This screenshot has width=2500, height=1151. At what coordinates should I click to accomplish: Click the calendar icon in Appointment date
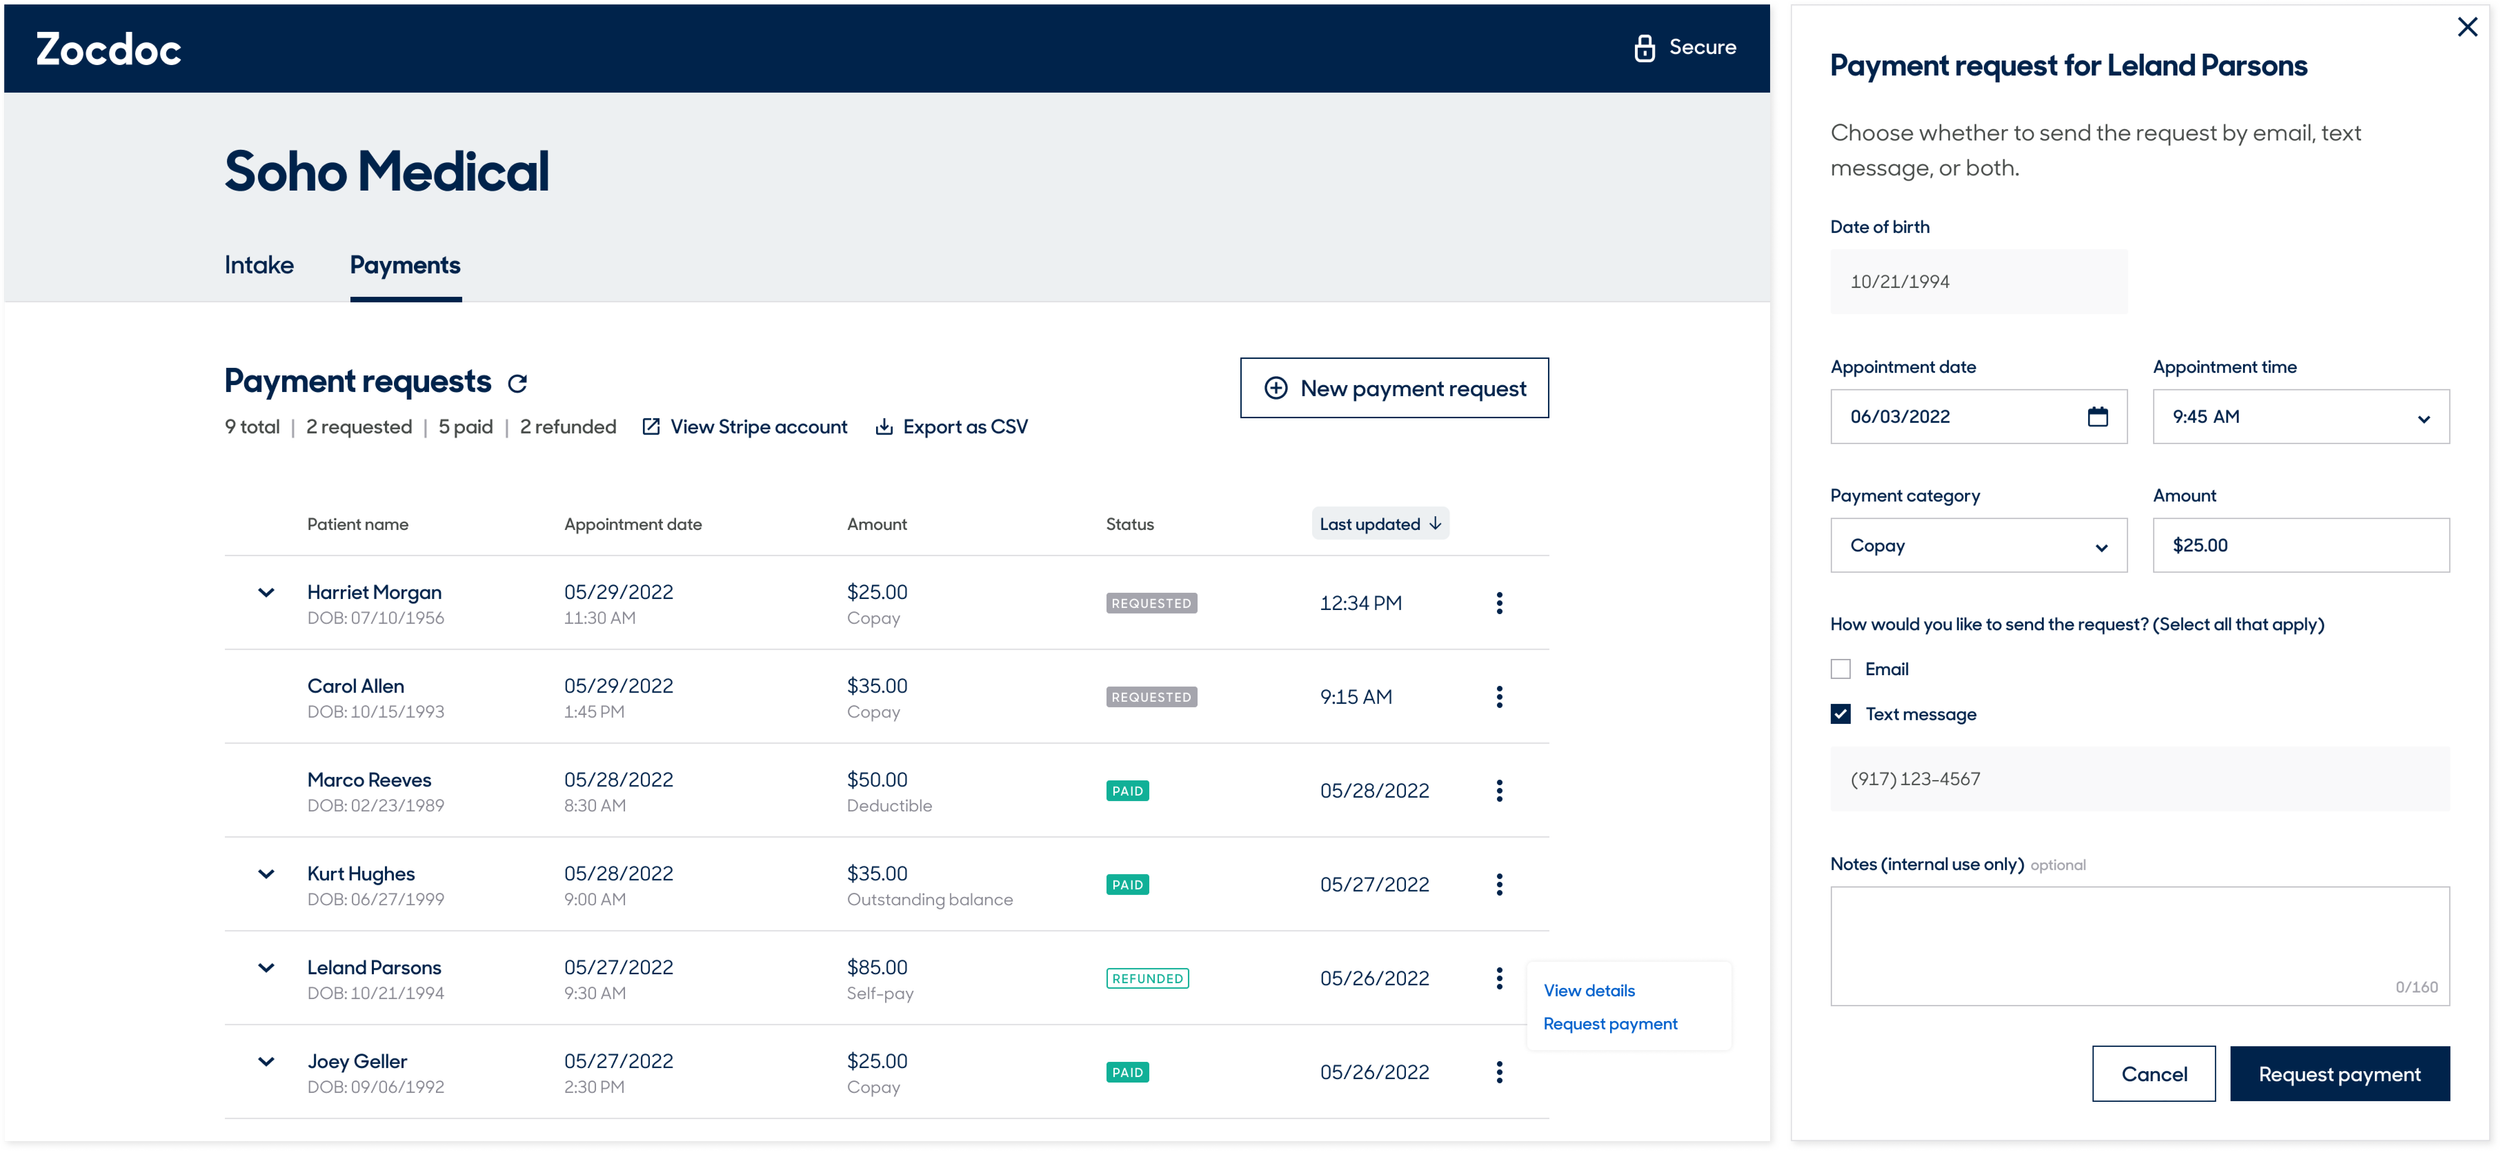(x=2097, y=417)
